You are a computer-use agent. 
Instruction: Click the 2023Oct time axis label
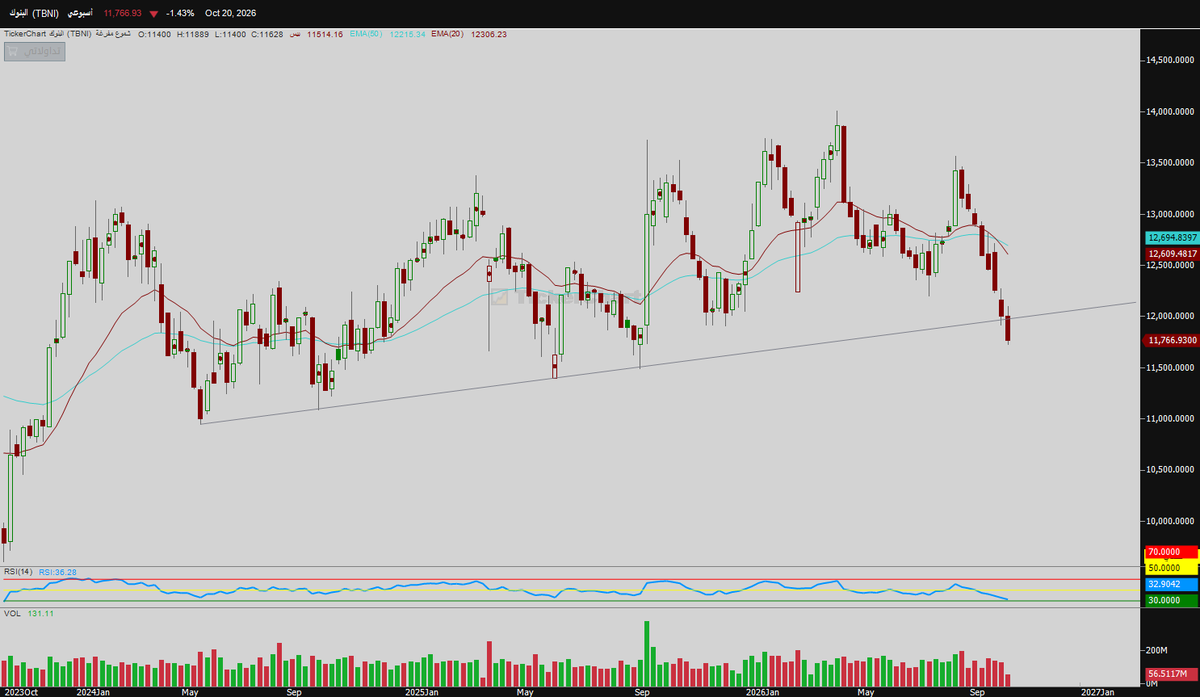pos(22,691)
